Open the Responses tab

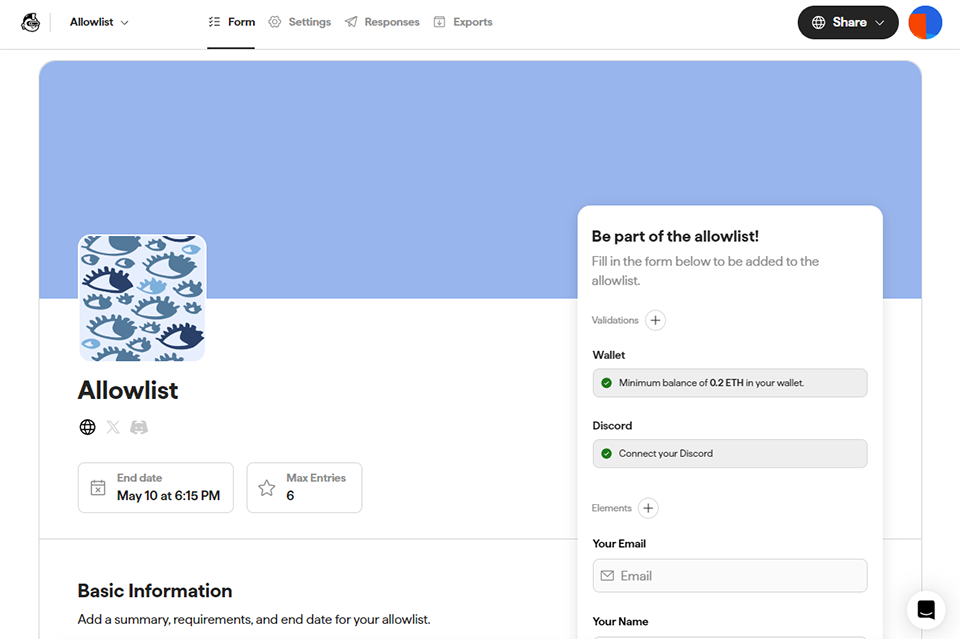pos(382,22)
